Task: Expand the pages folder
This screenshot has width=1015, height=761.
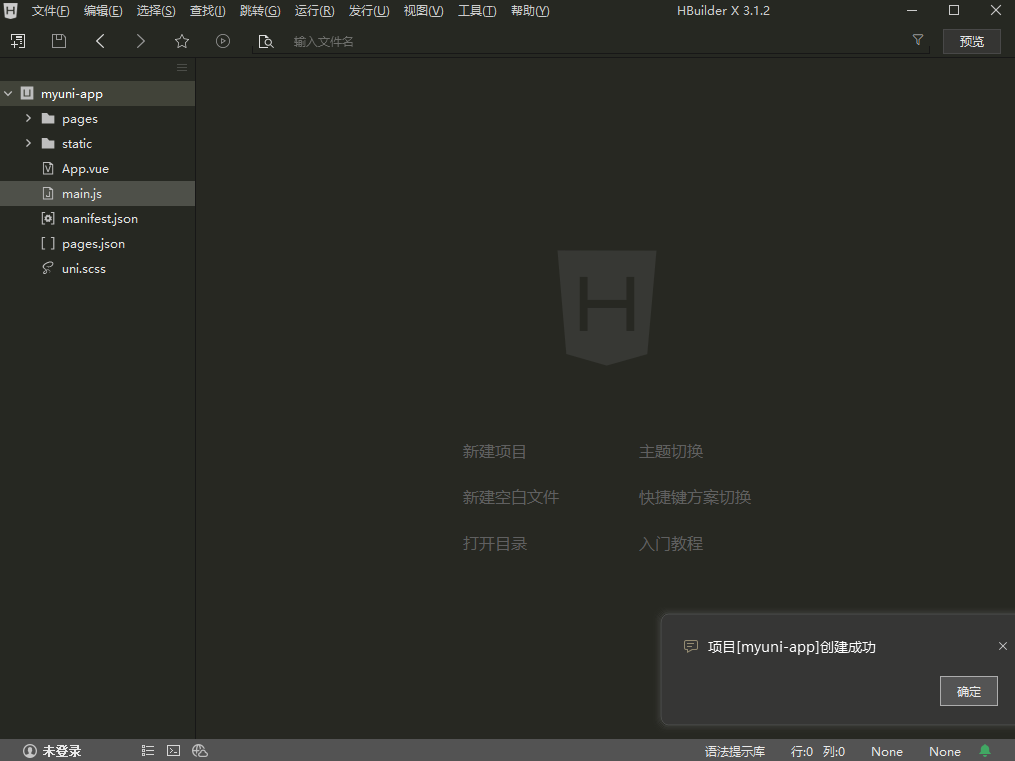Action: click(x=29, y=118)
